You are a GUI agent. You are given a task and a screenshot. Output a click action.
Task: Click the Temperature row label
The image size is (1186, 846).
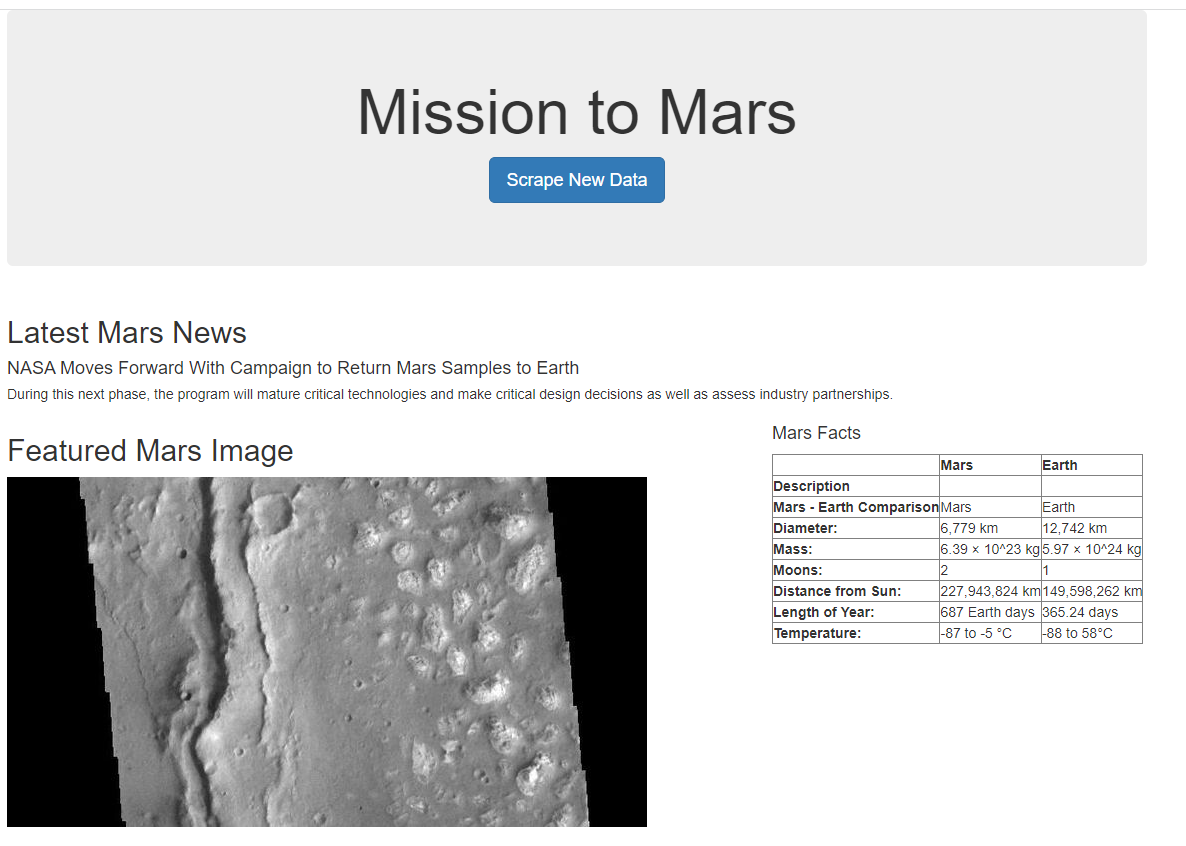pos(816,632)
